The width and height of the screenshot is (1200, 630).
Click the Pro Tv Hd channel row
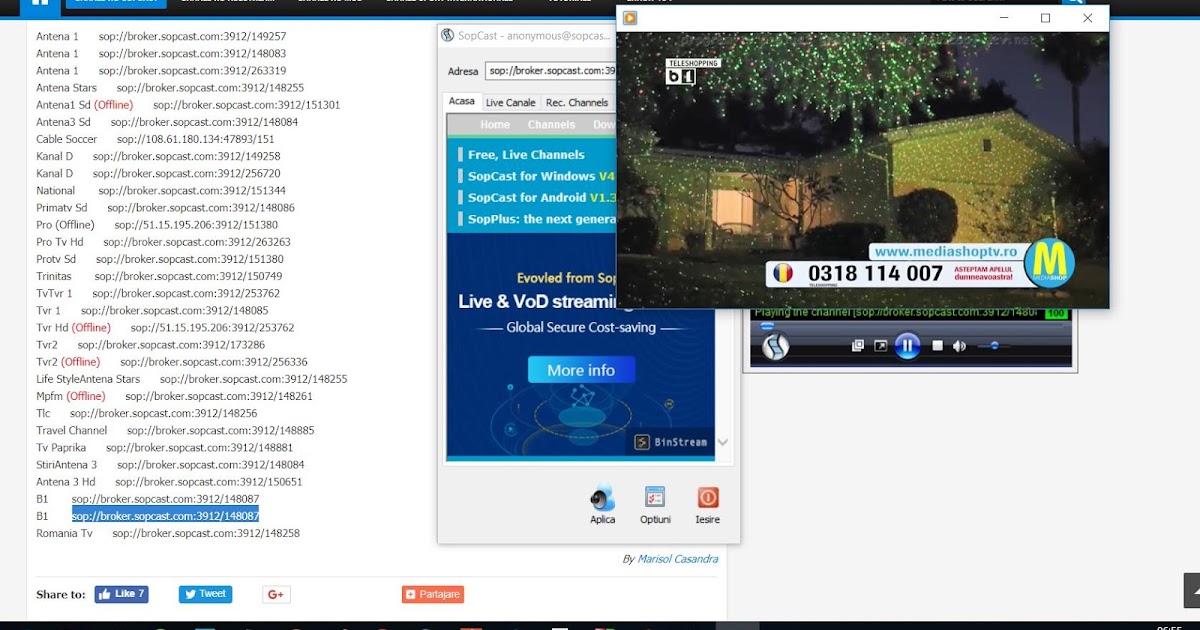pos(164,242)
